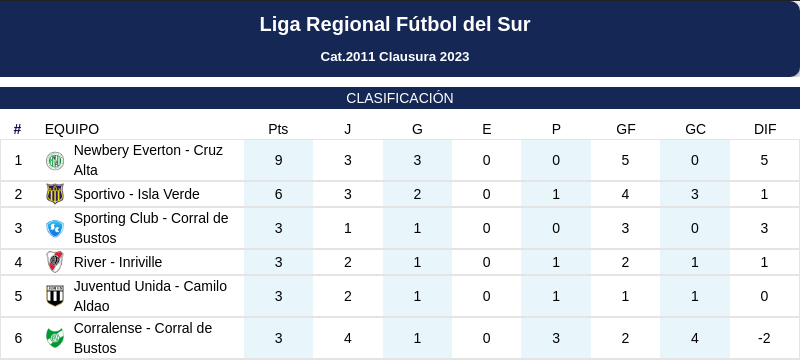Click the Cat.2011 Clausura 2023 subtitle

pos(395,57)
